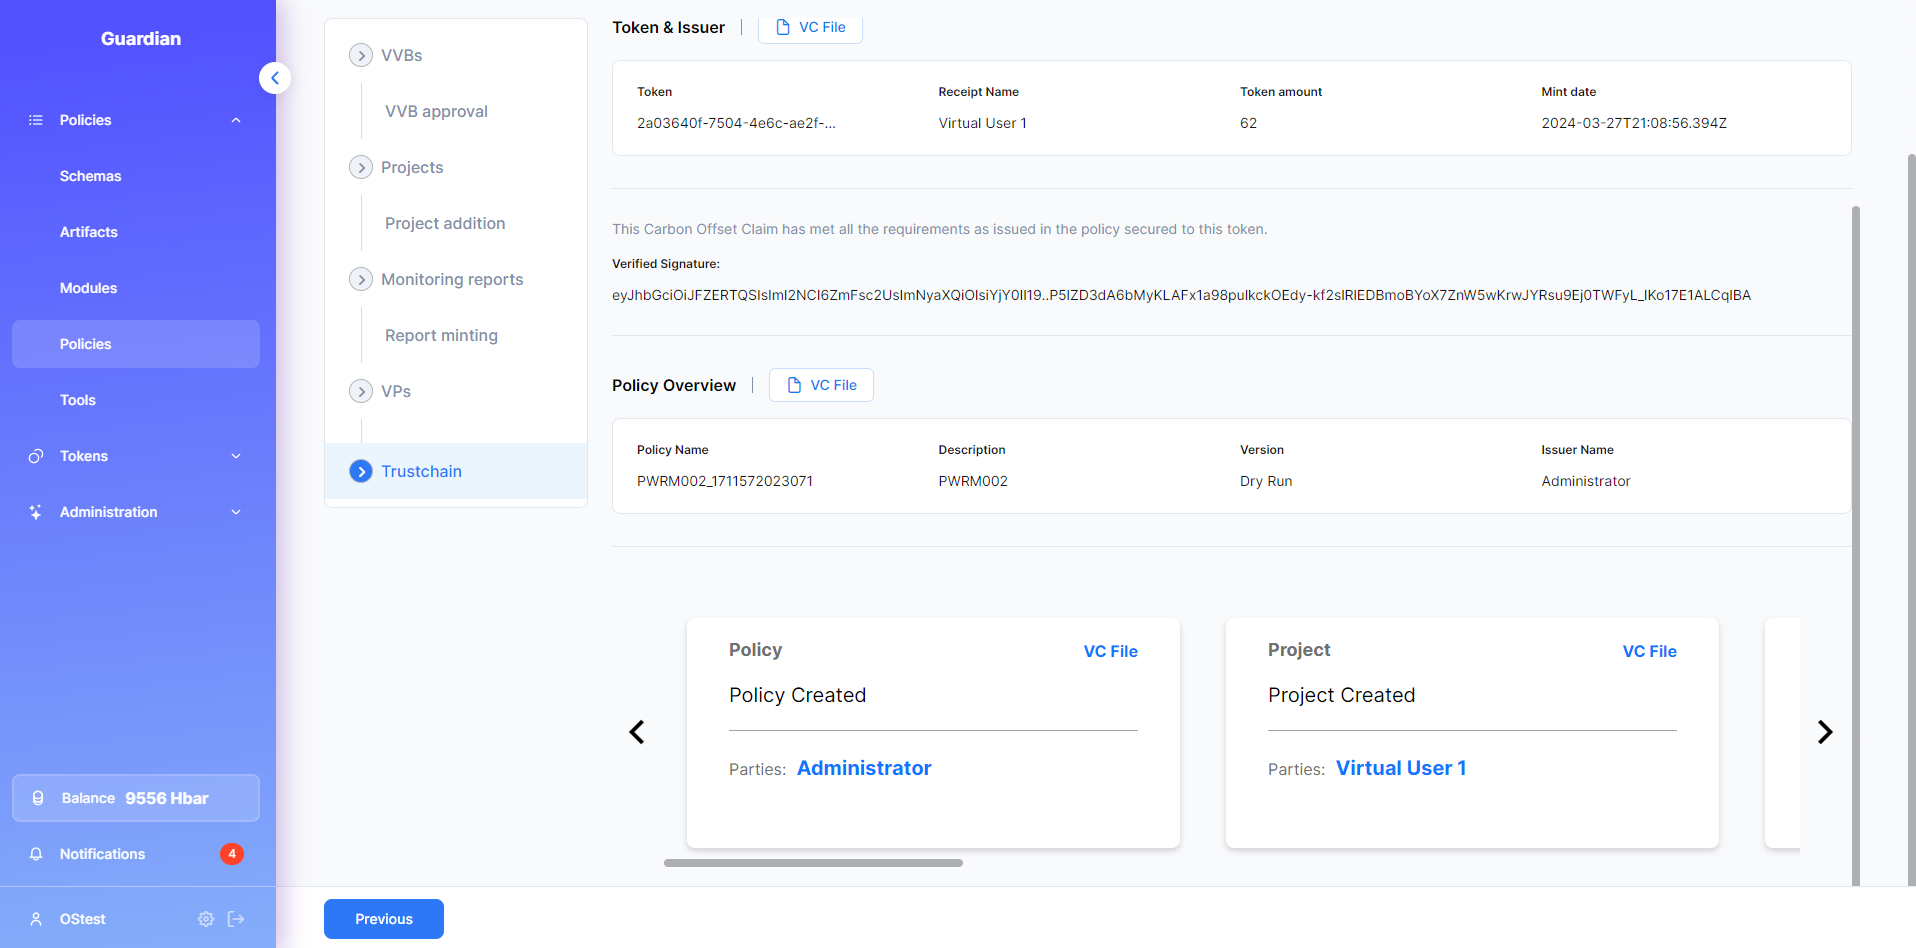1916x948 pixels.
Task: Expand the Administration menu in the sidebar
Action: click(236, 512)
